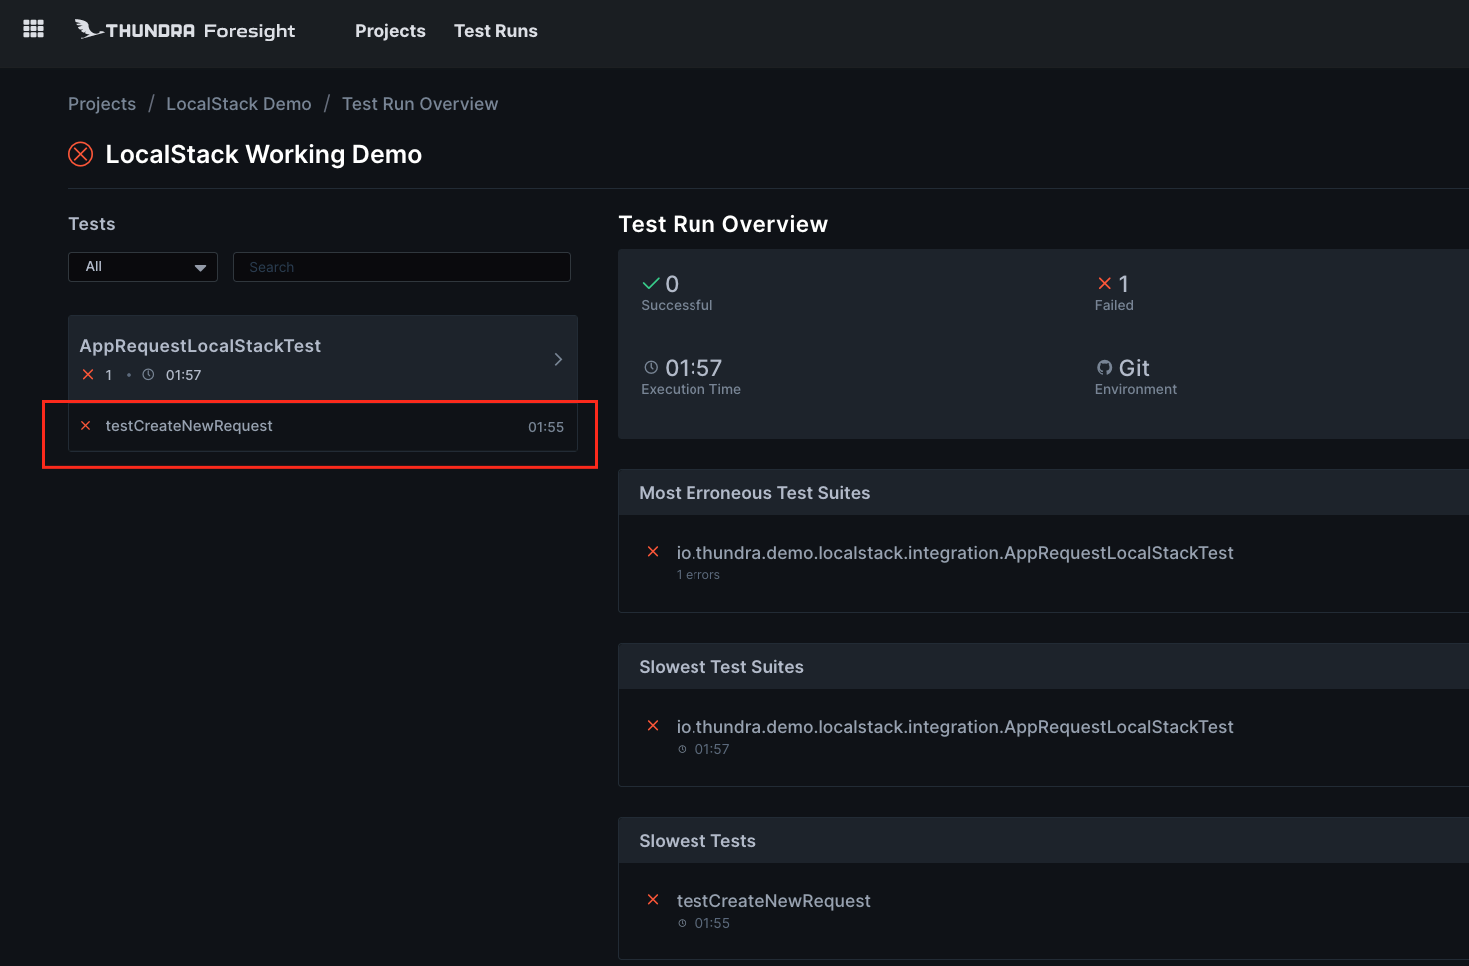Image resolution: width=1469 pixels, height=966 pixels.
Task: Click the Execution Time clock icon
Action: 651,368
